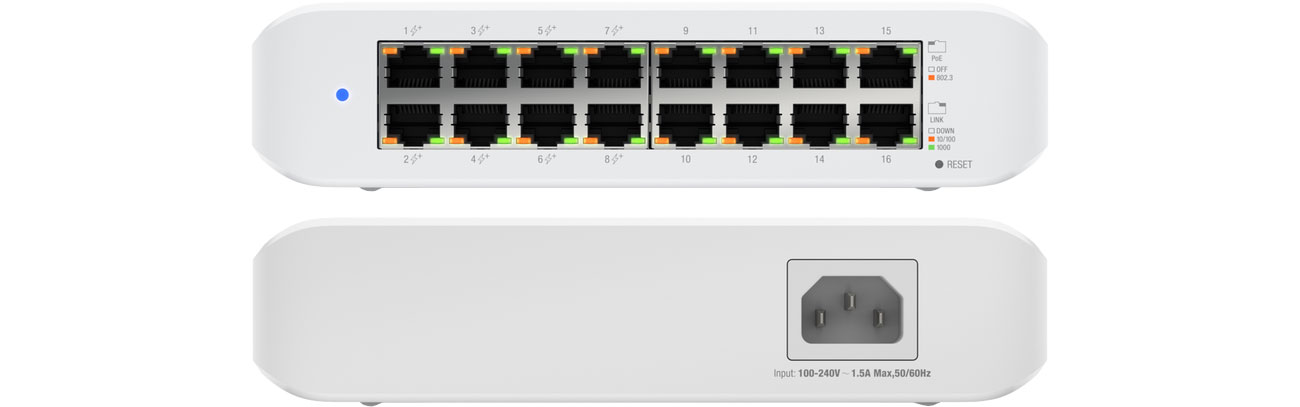Click the white OFF legend box
The height and width of the screenshot is (407, 1300).
pyautogui.click(x=932, y=68)
